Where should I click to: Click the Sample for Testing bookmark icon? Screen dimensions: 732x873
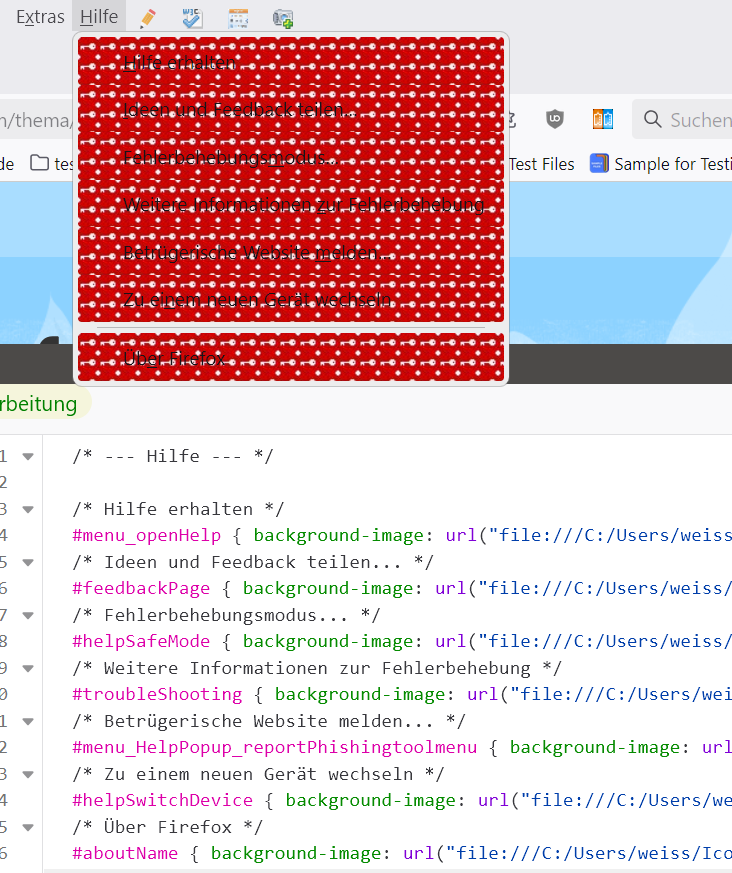click(x=599, y=164)
